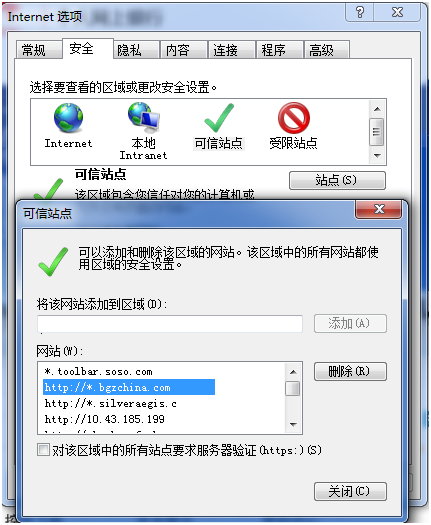Select http://10.43.185.199 list entry
The width and height of the screenshot is (431, 525).
(x=104, y=419)
